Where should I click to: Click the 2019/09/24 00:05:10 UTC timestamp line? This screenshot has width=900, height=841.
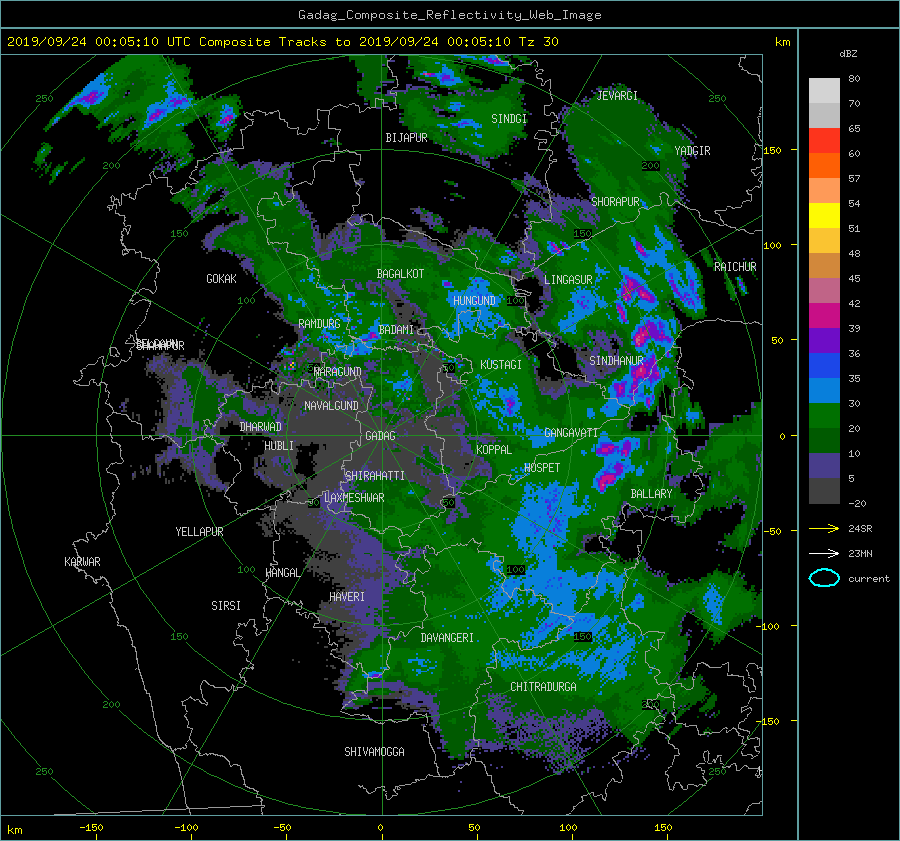tap(282, 42)
